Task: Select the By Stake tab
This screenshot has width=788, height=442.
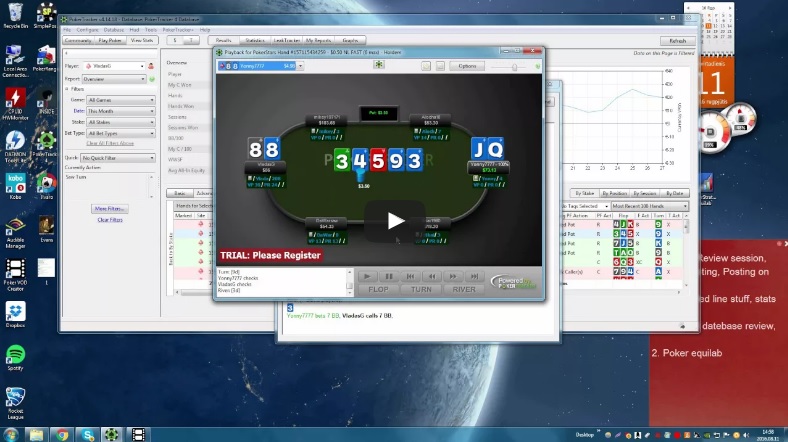Action: pyautogui.click(x=584, y=193)
